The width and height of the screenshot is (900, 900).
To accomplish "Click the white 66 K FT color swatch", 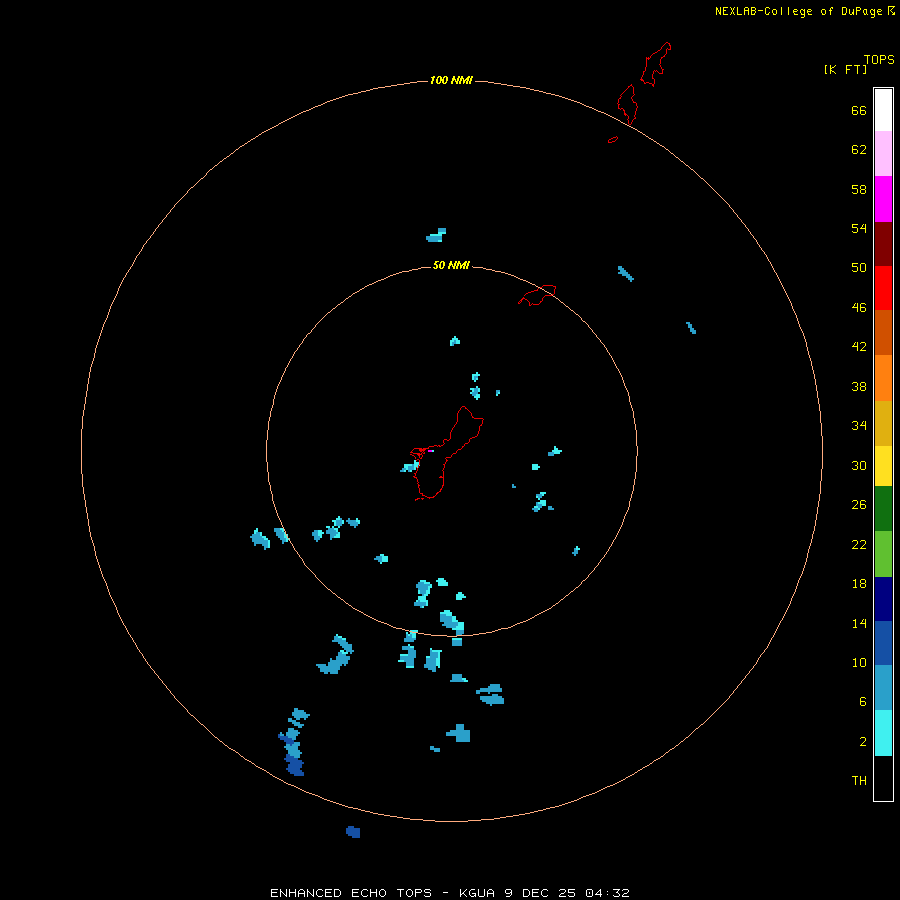I will 883,110.
